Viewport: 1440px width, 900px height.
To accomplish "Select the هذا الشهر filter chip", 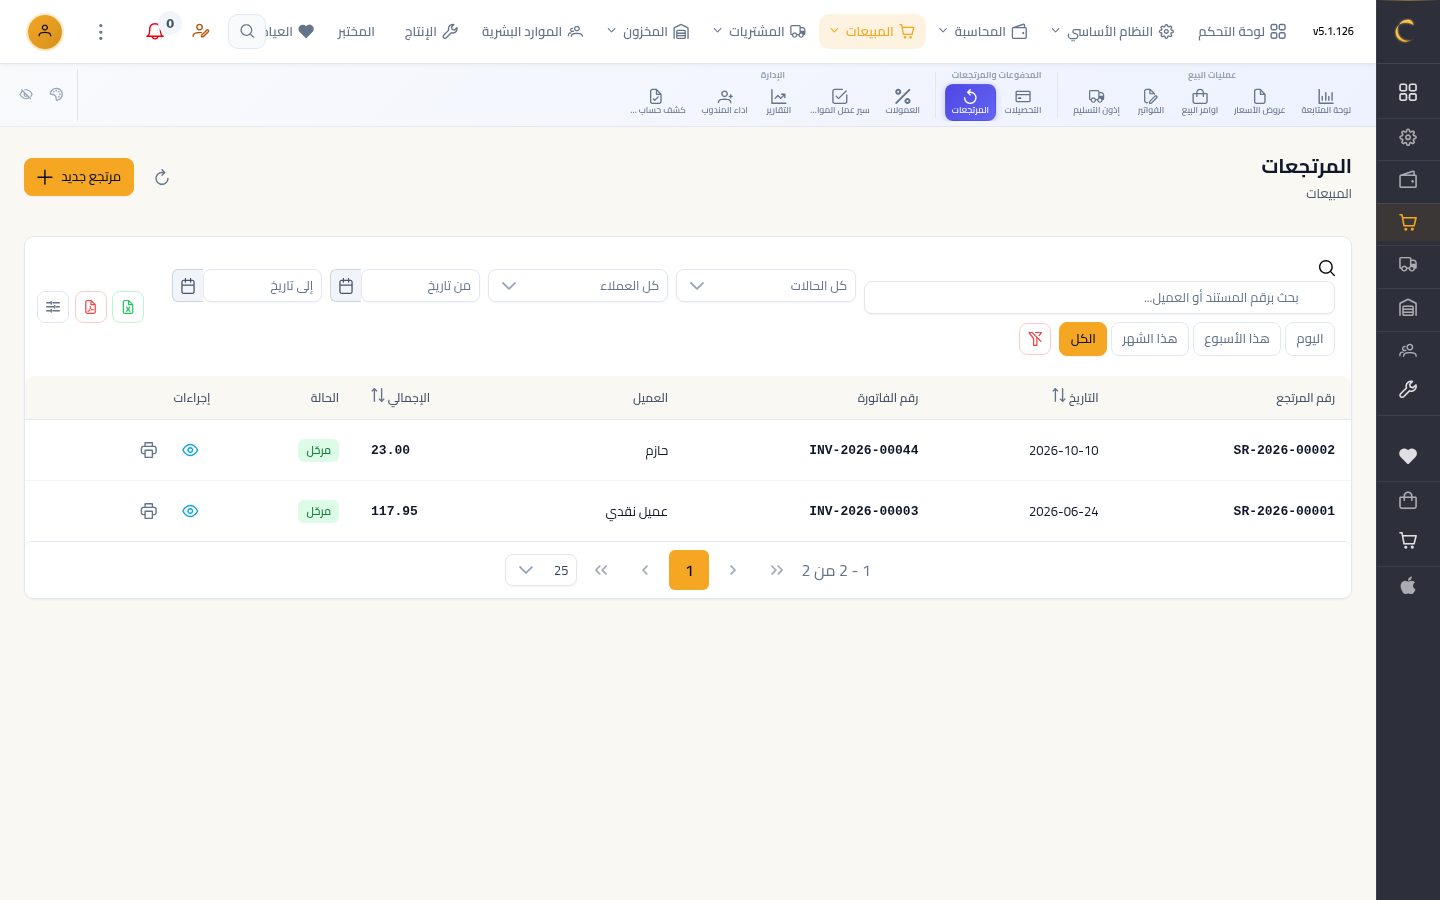I will point(1150,339).
